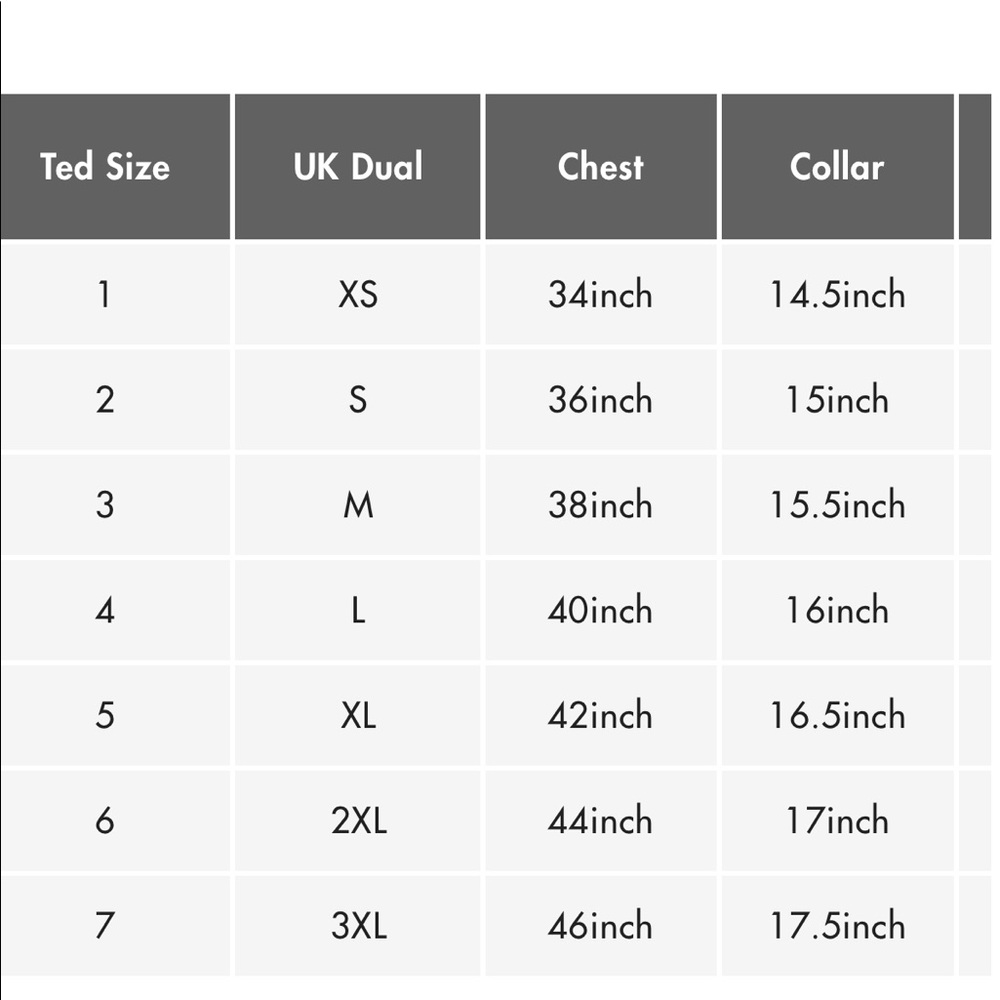Screen dimensions: 1000x1000
Task: Click the XS size cell
Action: click(x=358, y=294)
